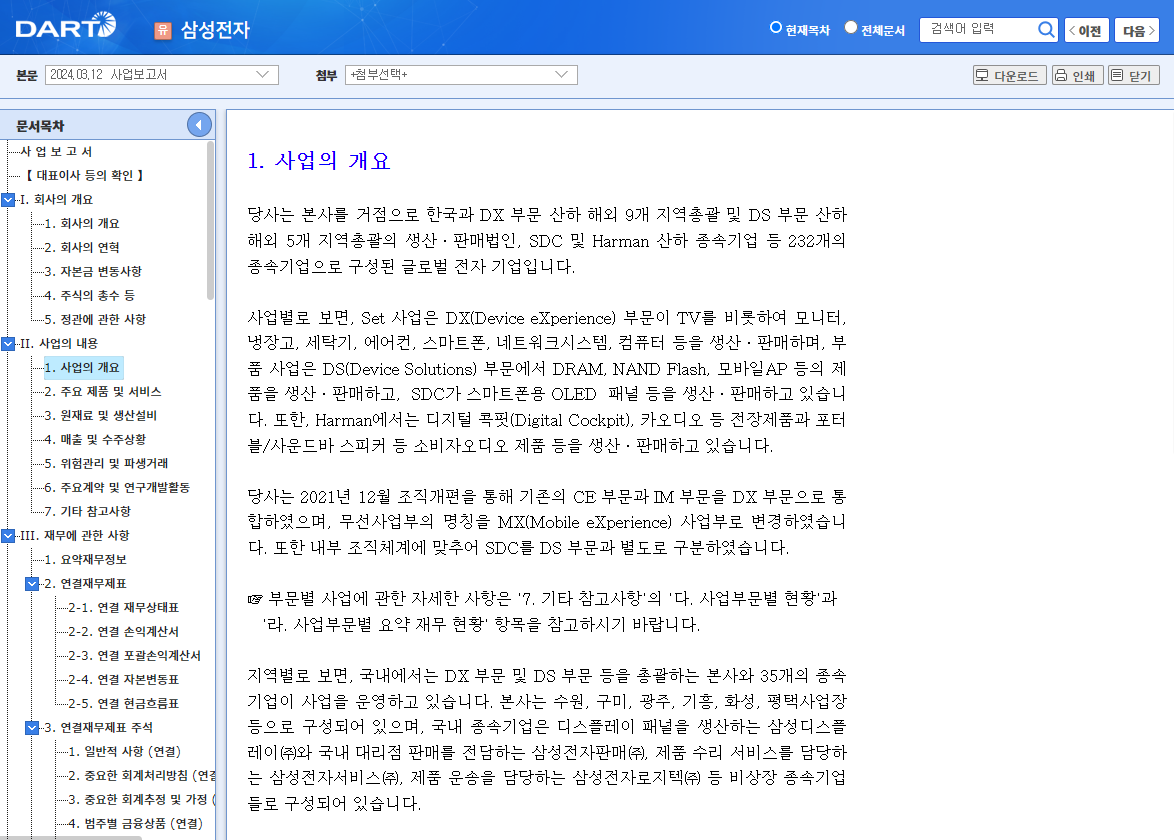Collapse the 2. 연결재무제표 tree node
Viewport: 1174px width, 840px height.
[32, 584]
